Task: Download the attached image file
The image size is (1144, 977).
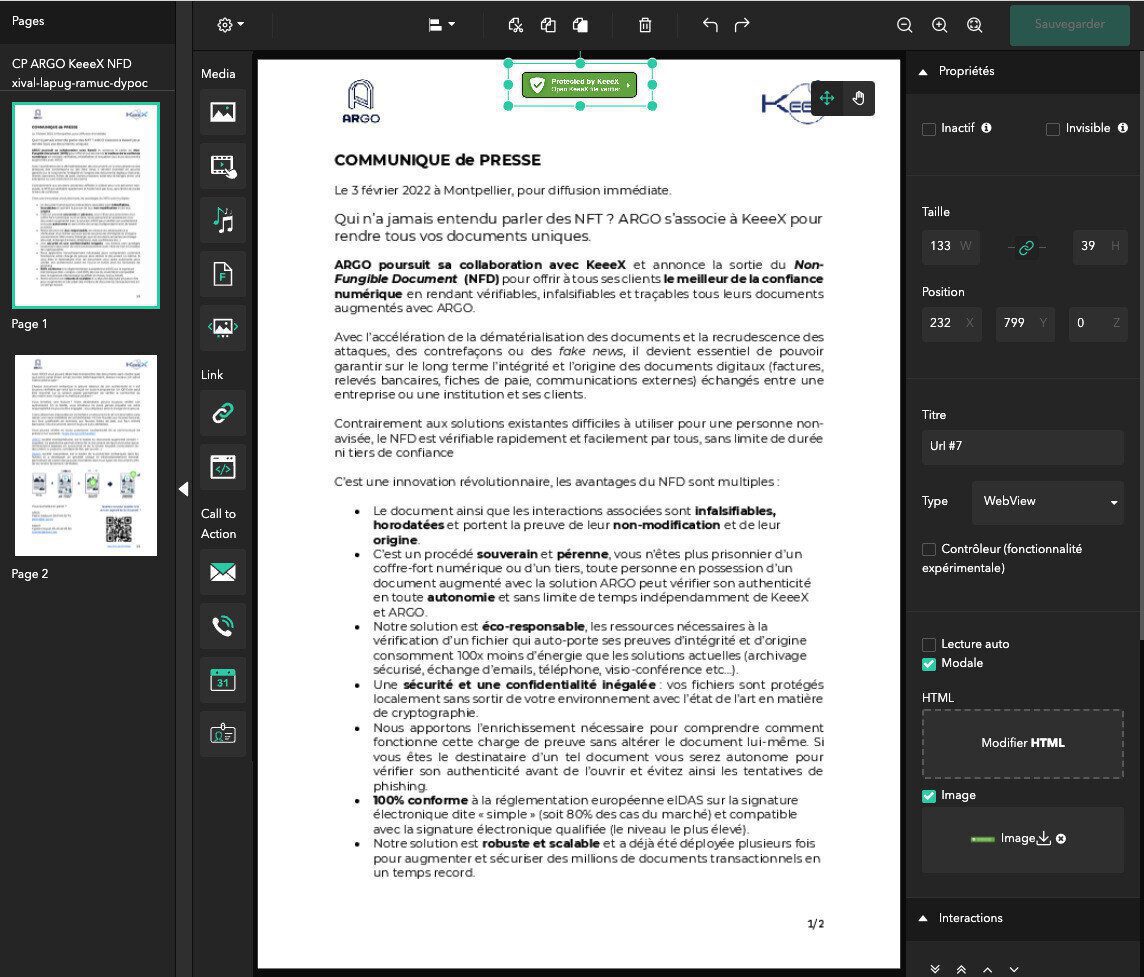Action: 1043,838
